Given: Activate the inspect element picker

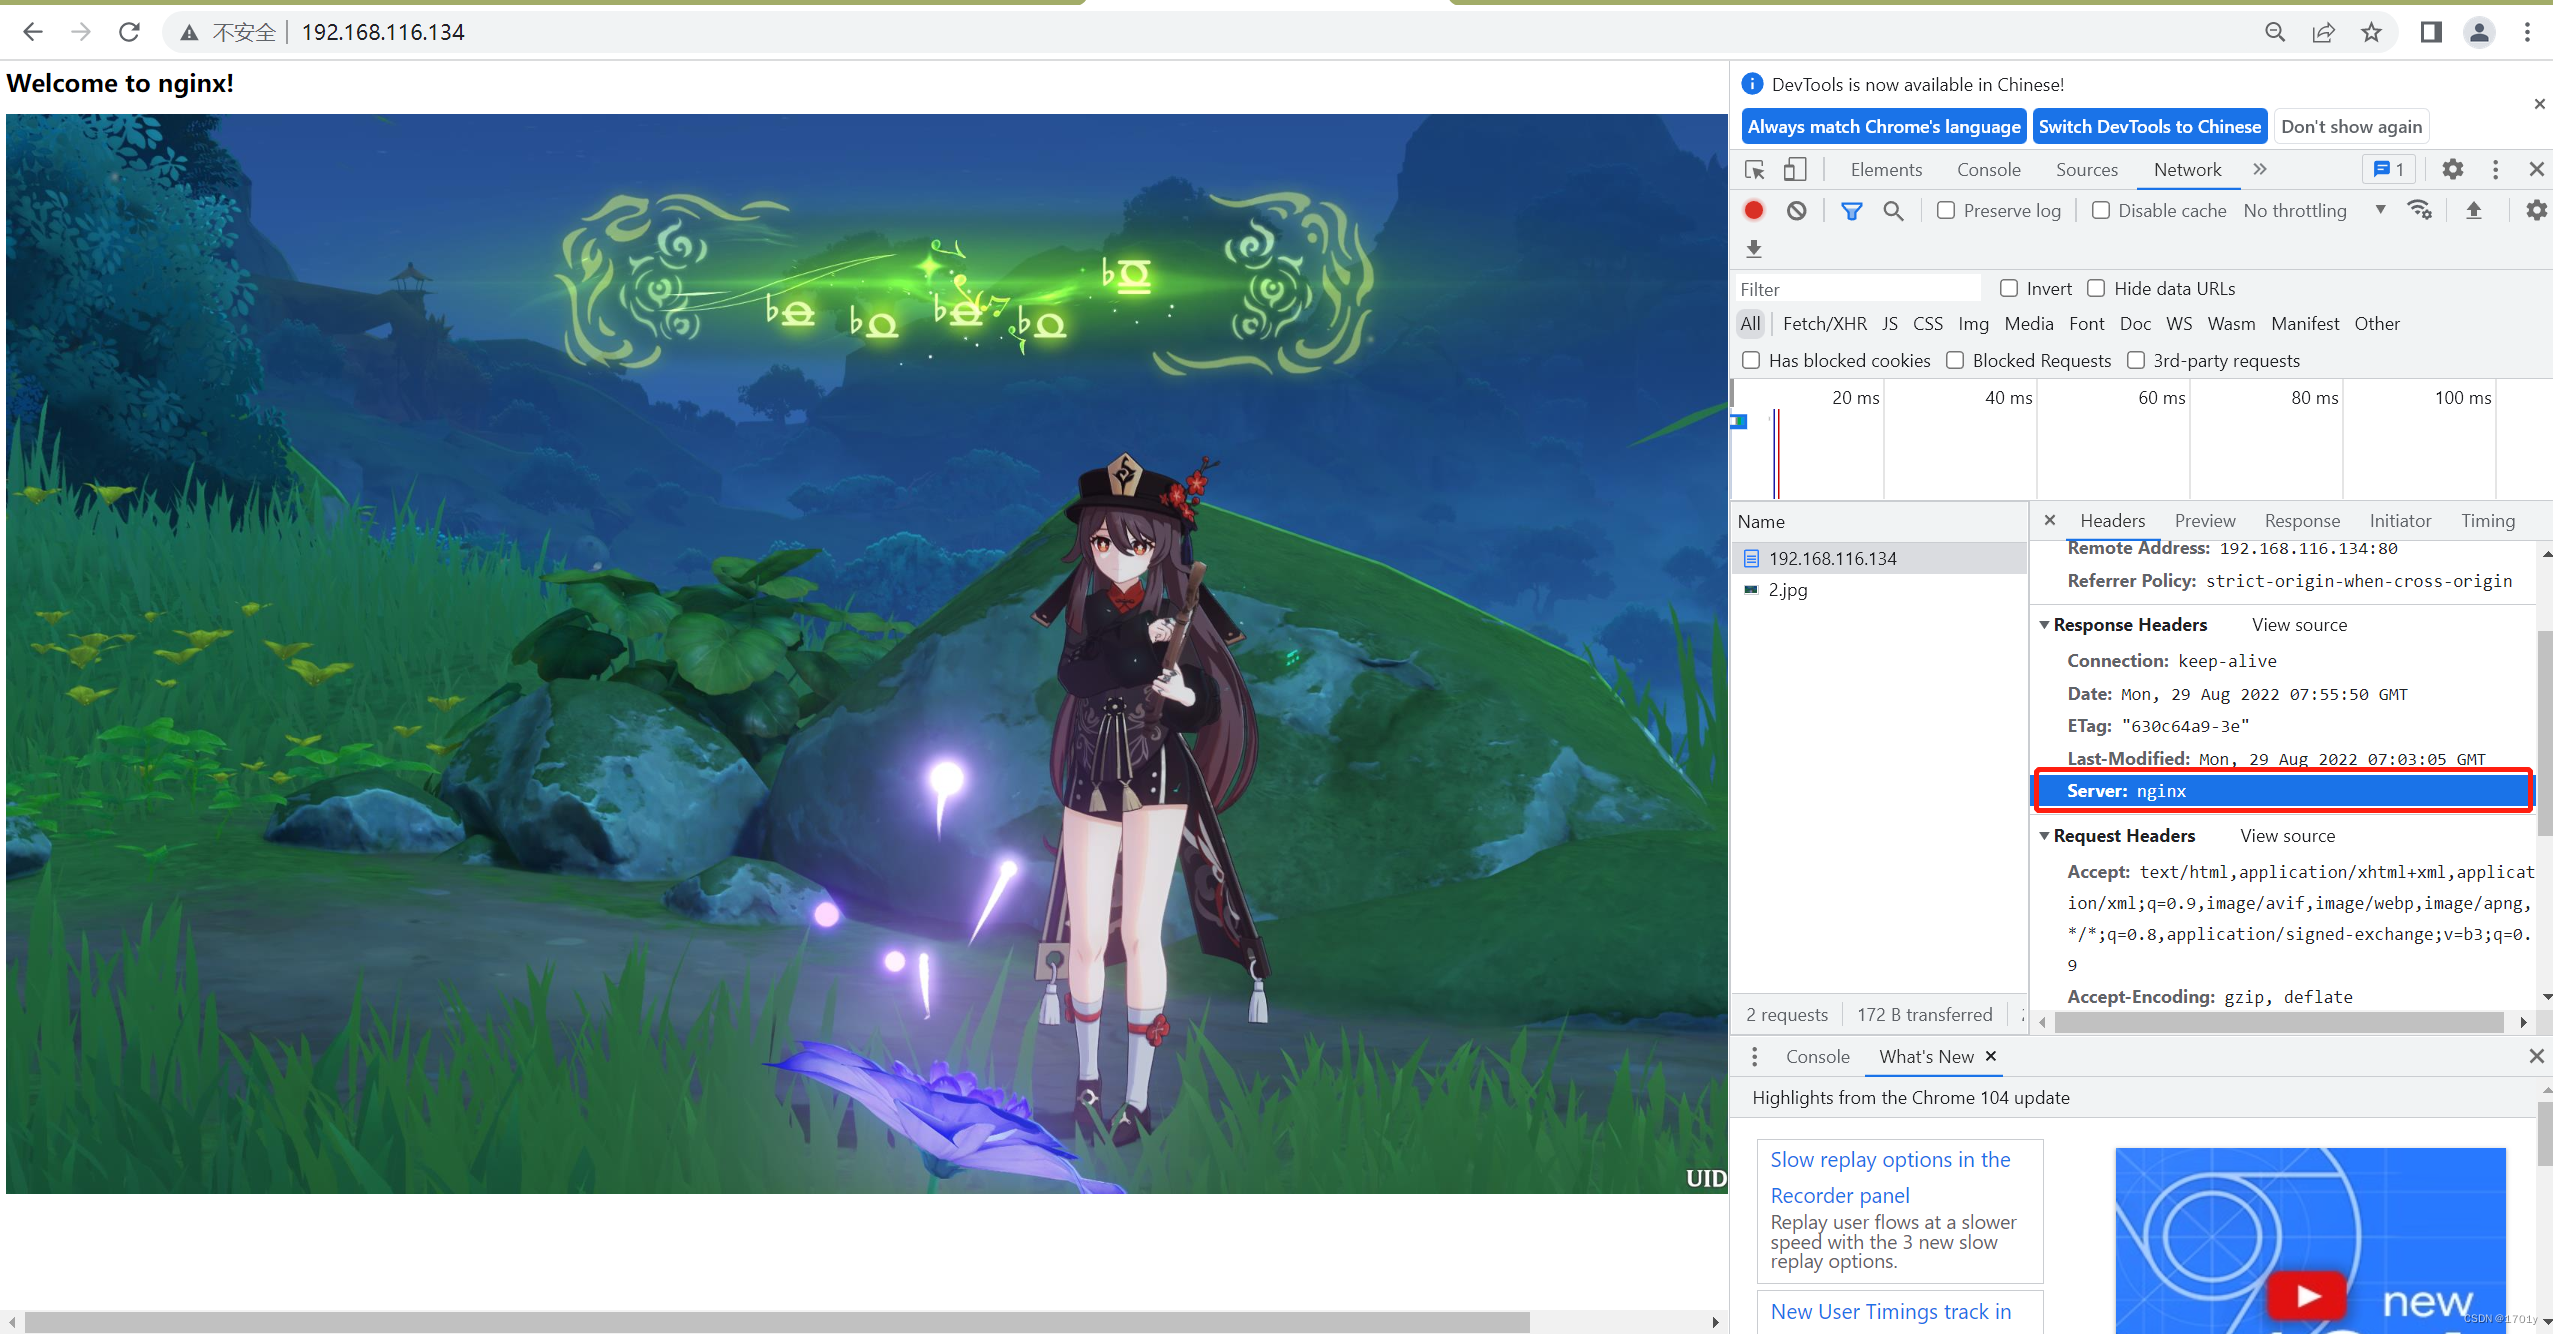Looking at the screenshot, I should pyautogui.click(x=1755, y=169).
